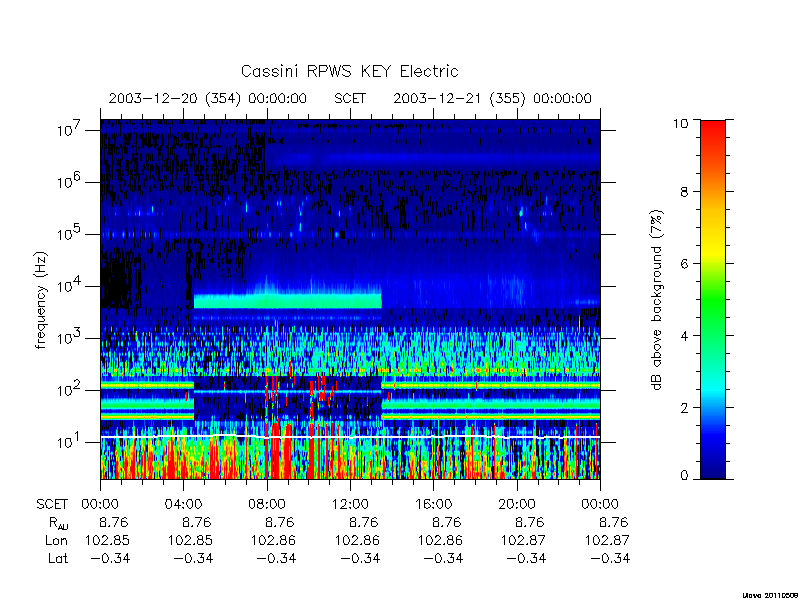This screenshot has width=800, height=600.
Task: Click the 08:00 time tick label
Action: tap(267, 505)
